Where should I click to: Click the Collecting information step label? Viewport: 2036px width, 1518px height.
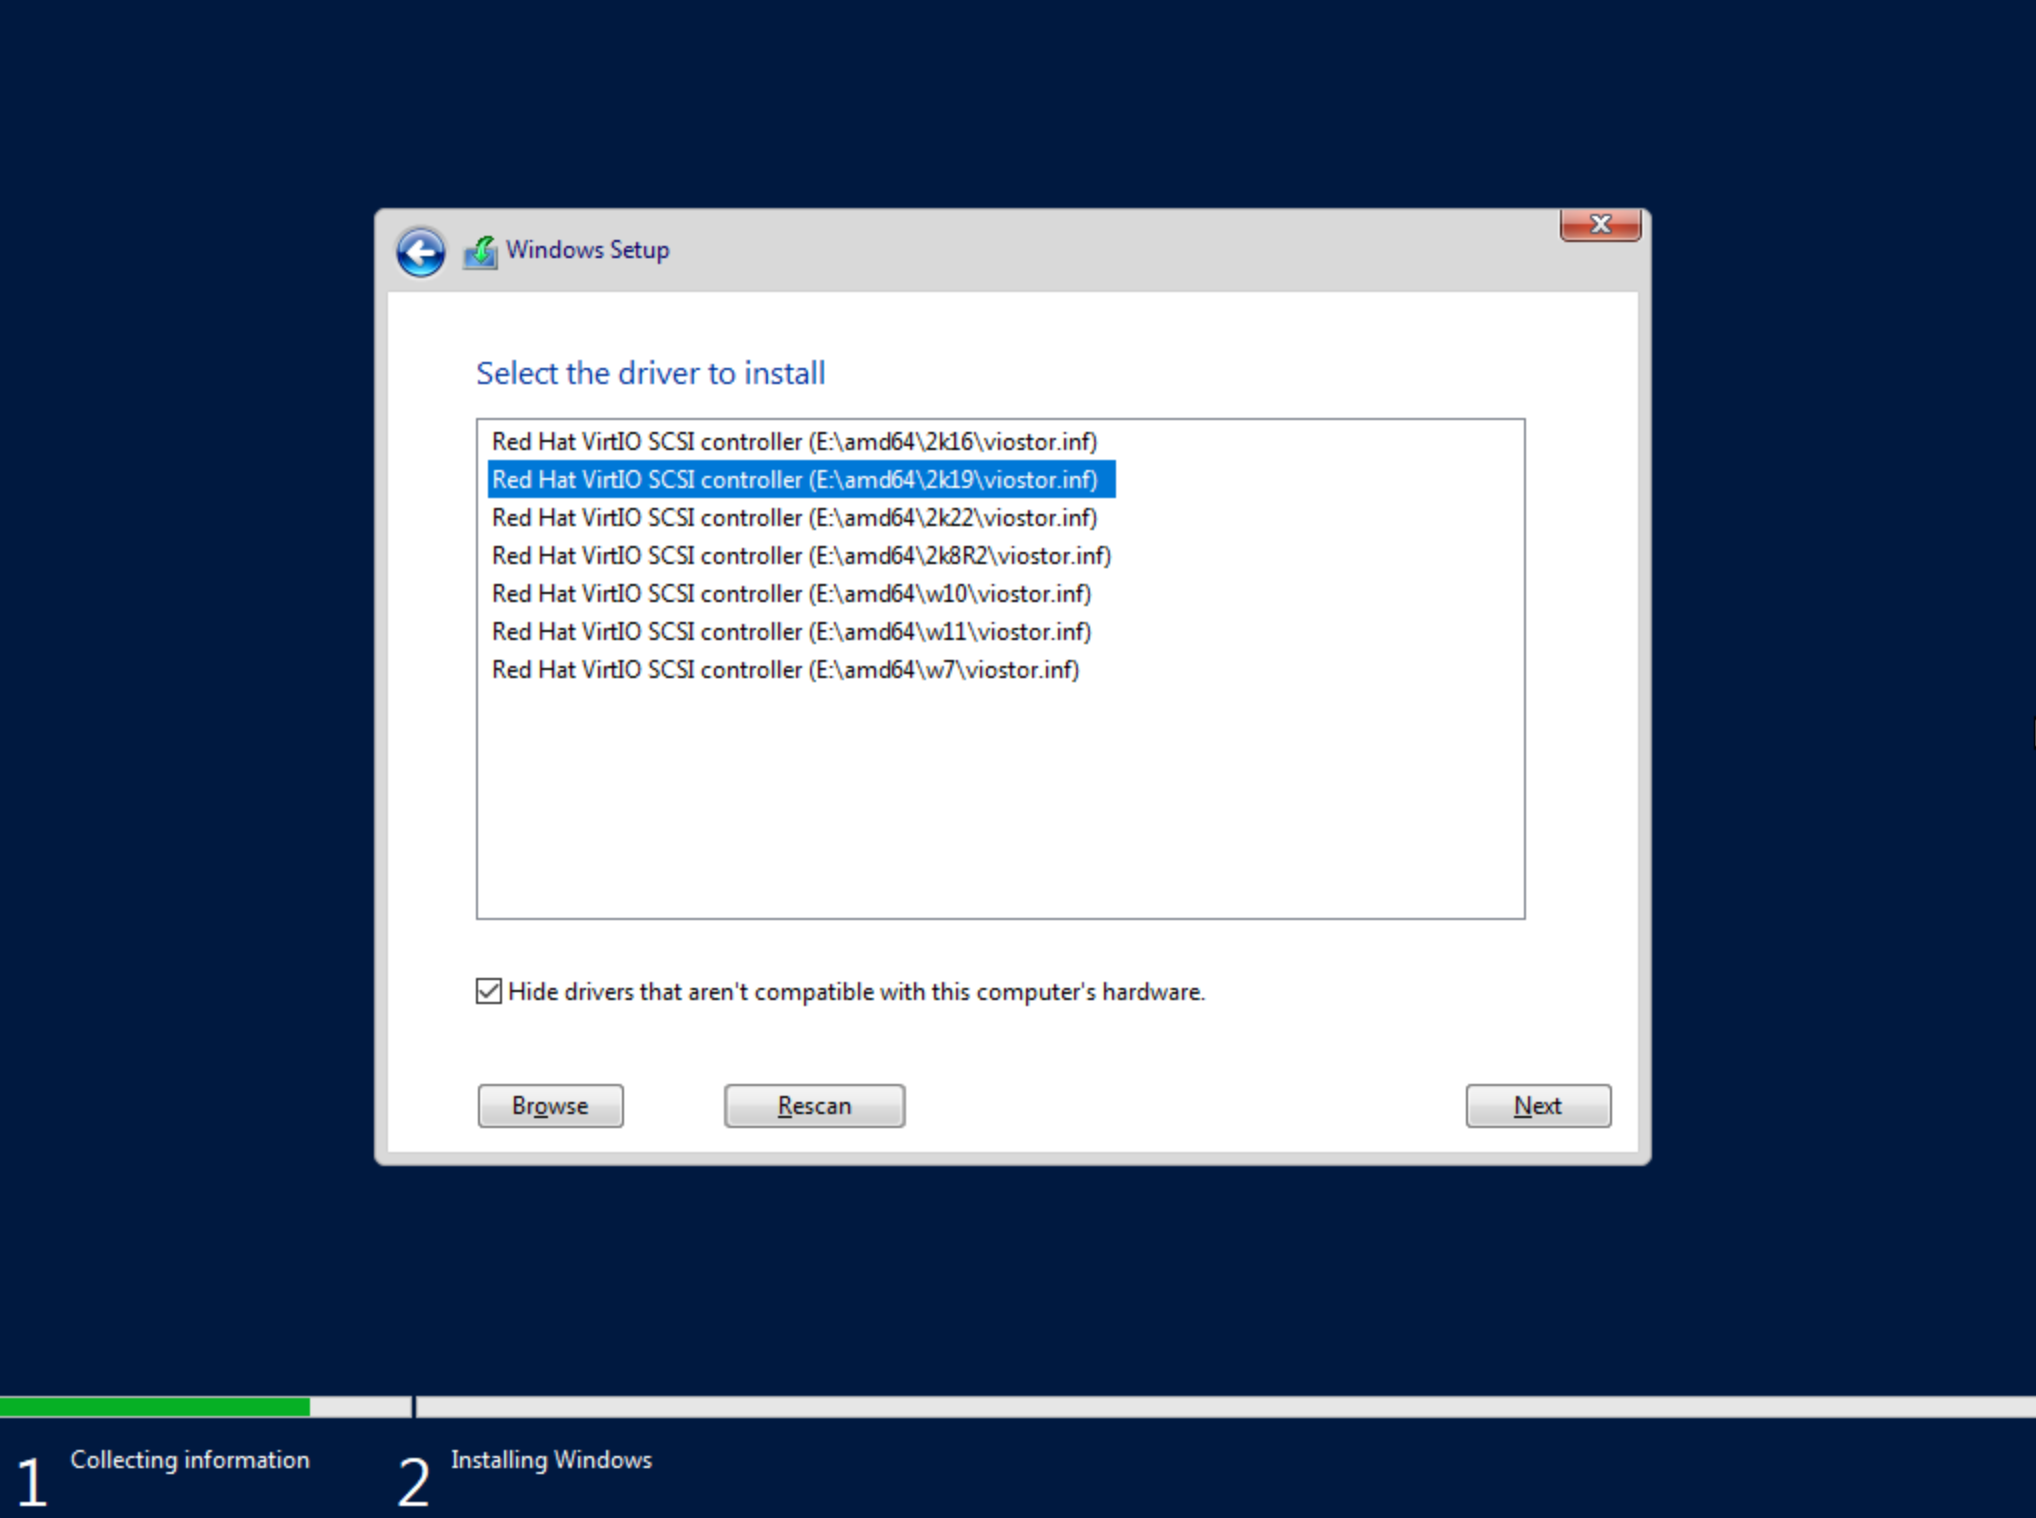click(190, 1460)
